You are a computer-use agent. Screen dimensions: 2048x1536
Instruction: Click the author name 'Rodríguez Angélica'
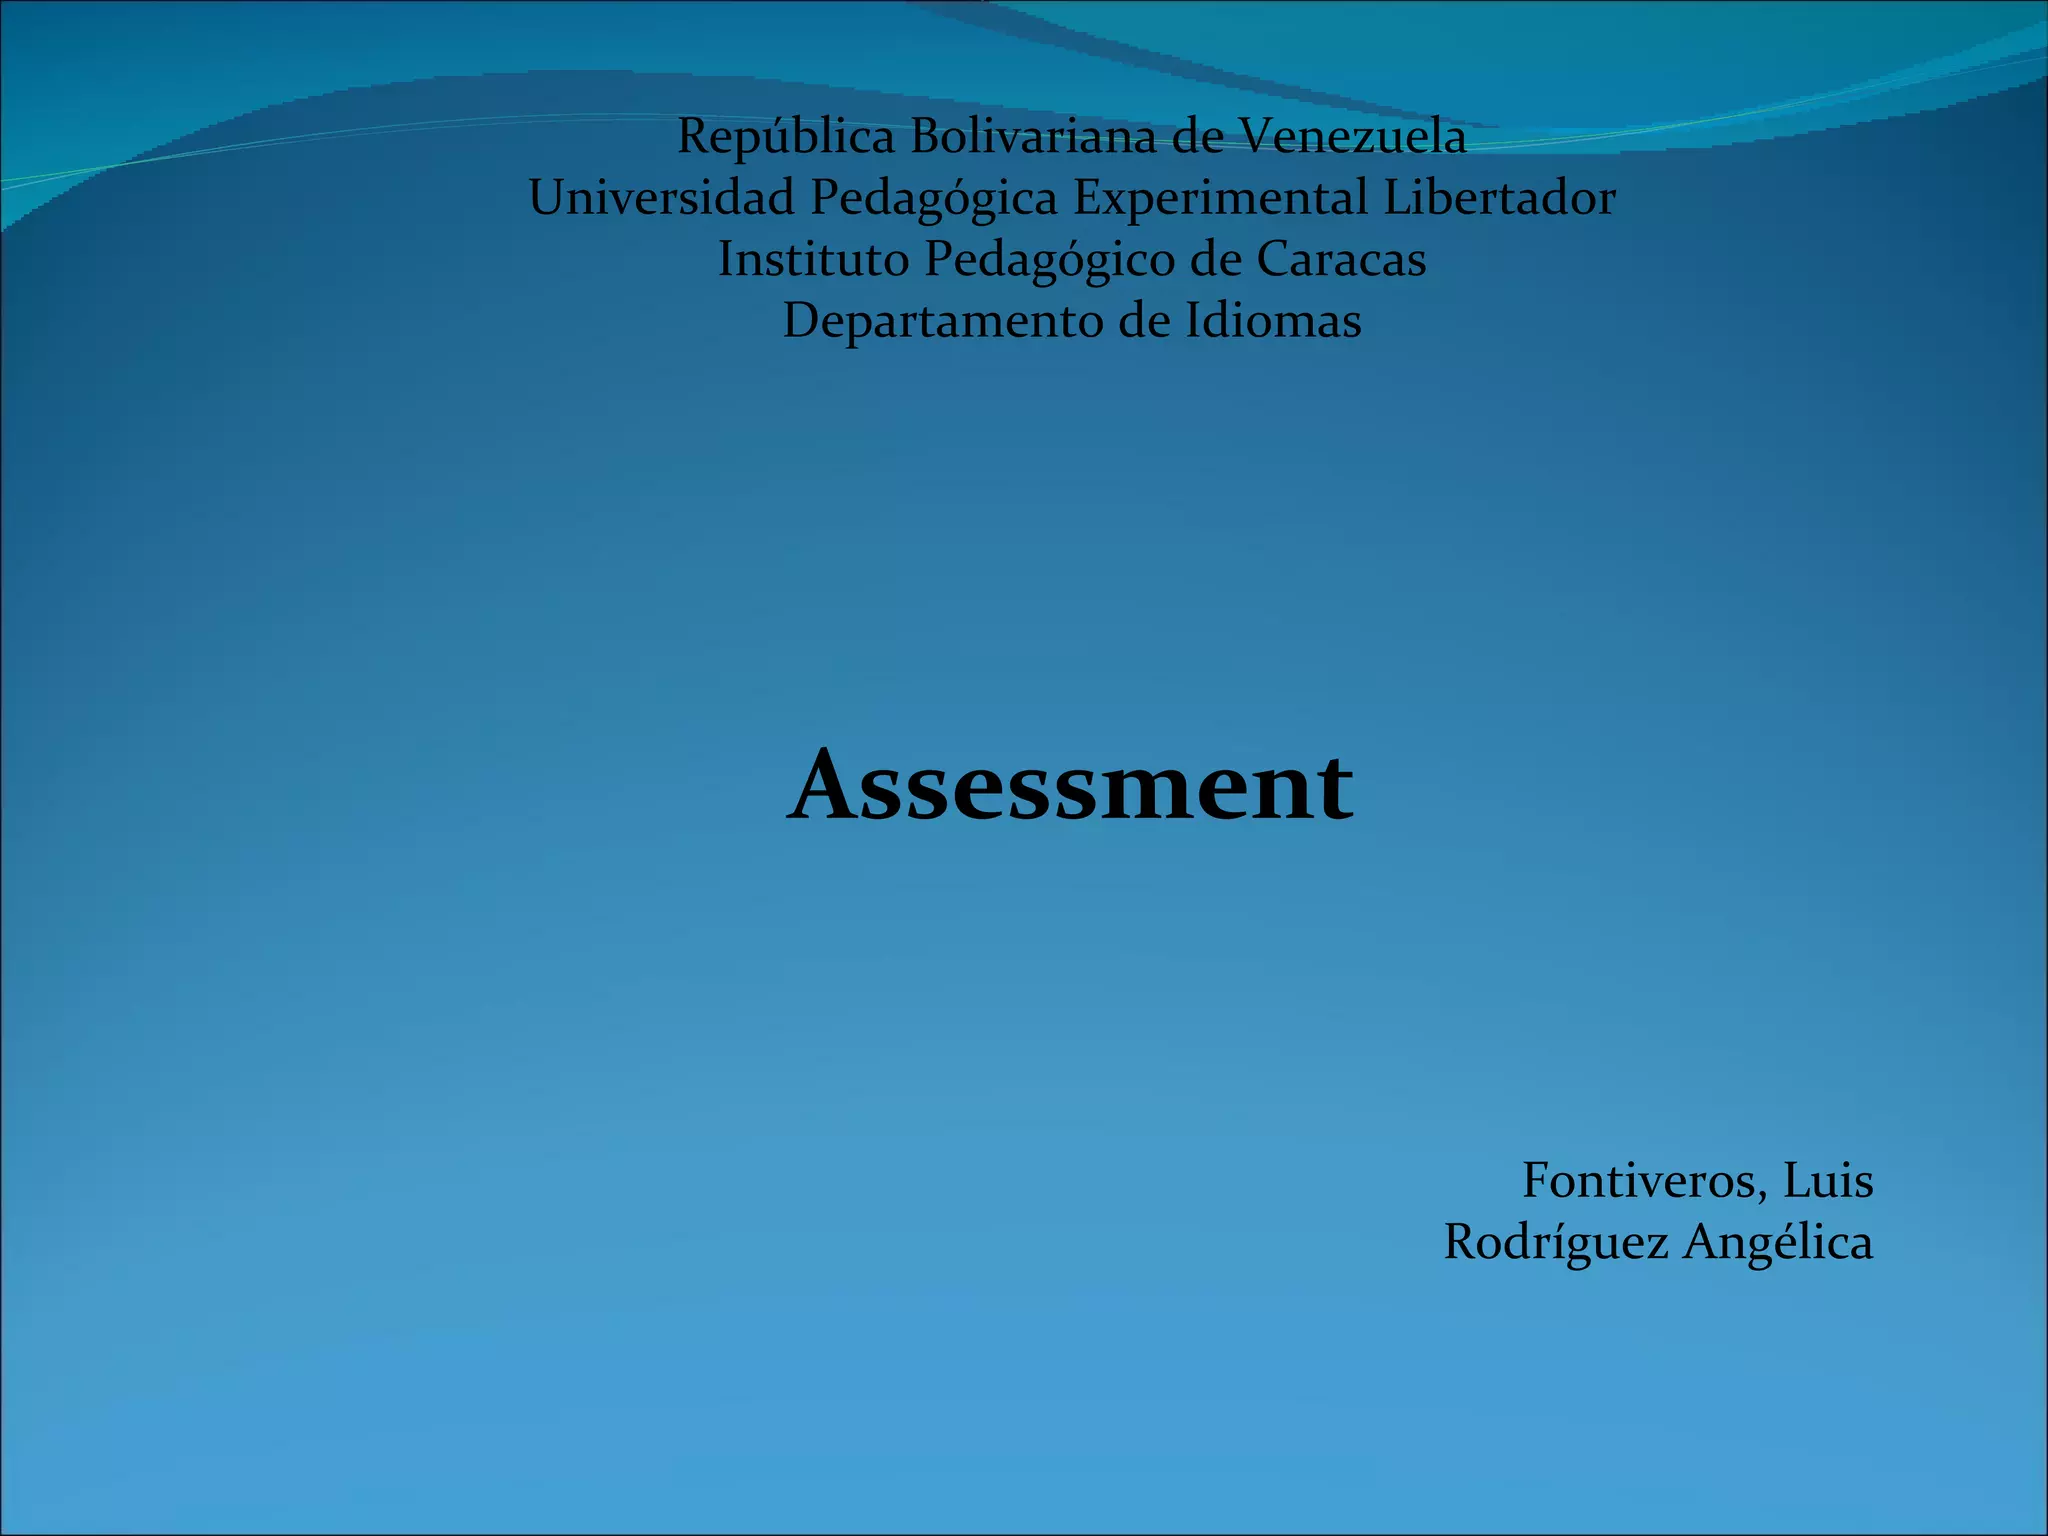(1658, 1243)
